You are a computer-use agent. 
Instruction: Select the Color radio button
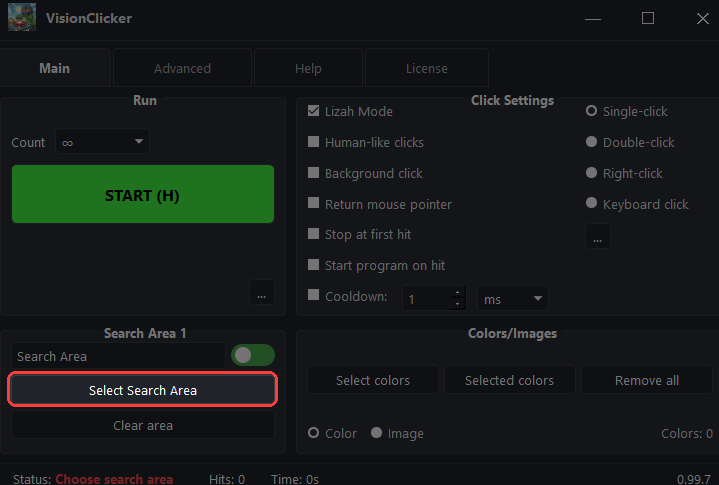pos(314,433)
